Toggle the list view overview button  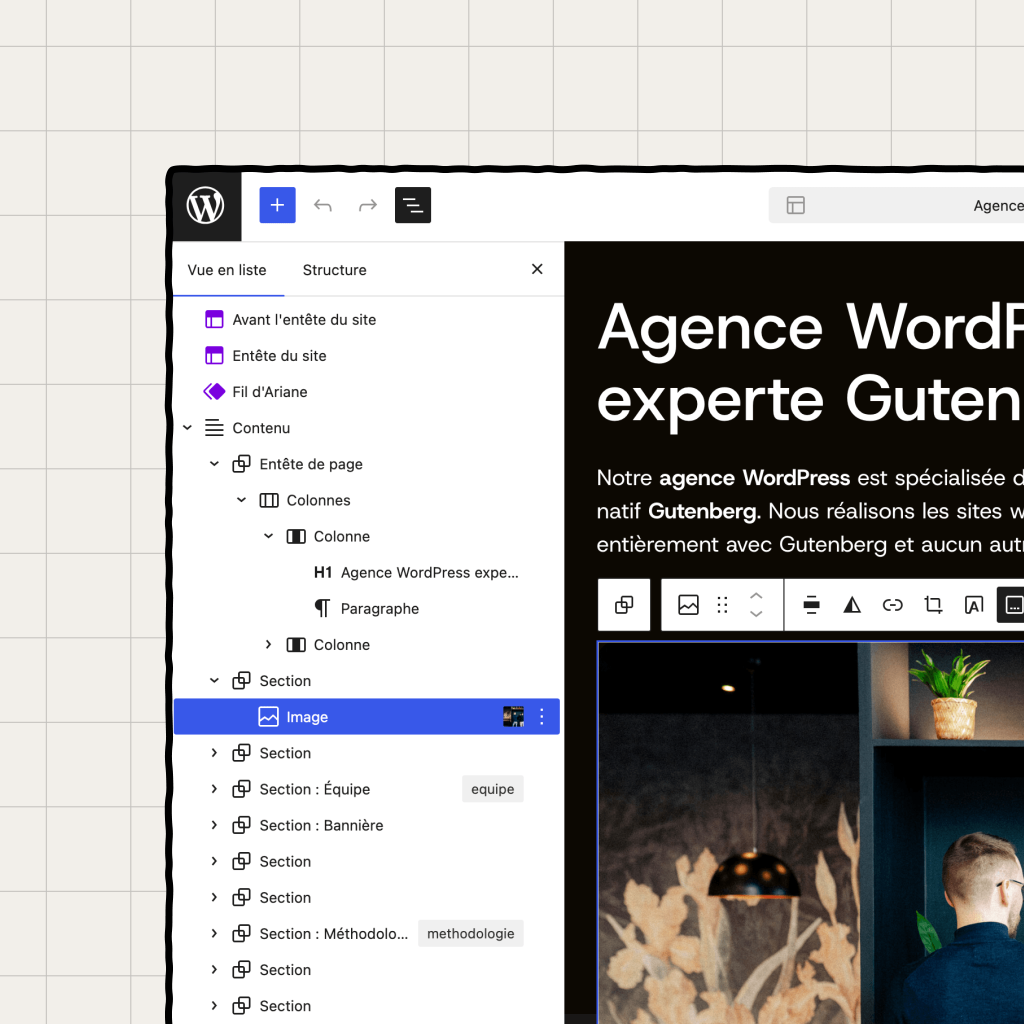click(x=413, y=205)
